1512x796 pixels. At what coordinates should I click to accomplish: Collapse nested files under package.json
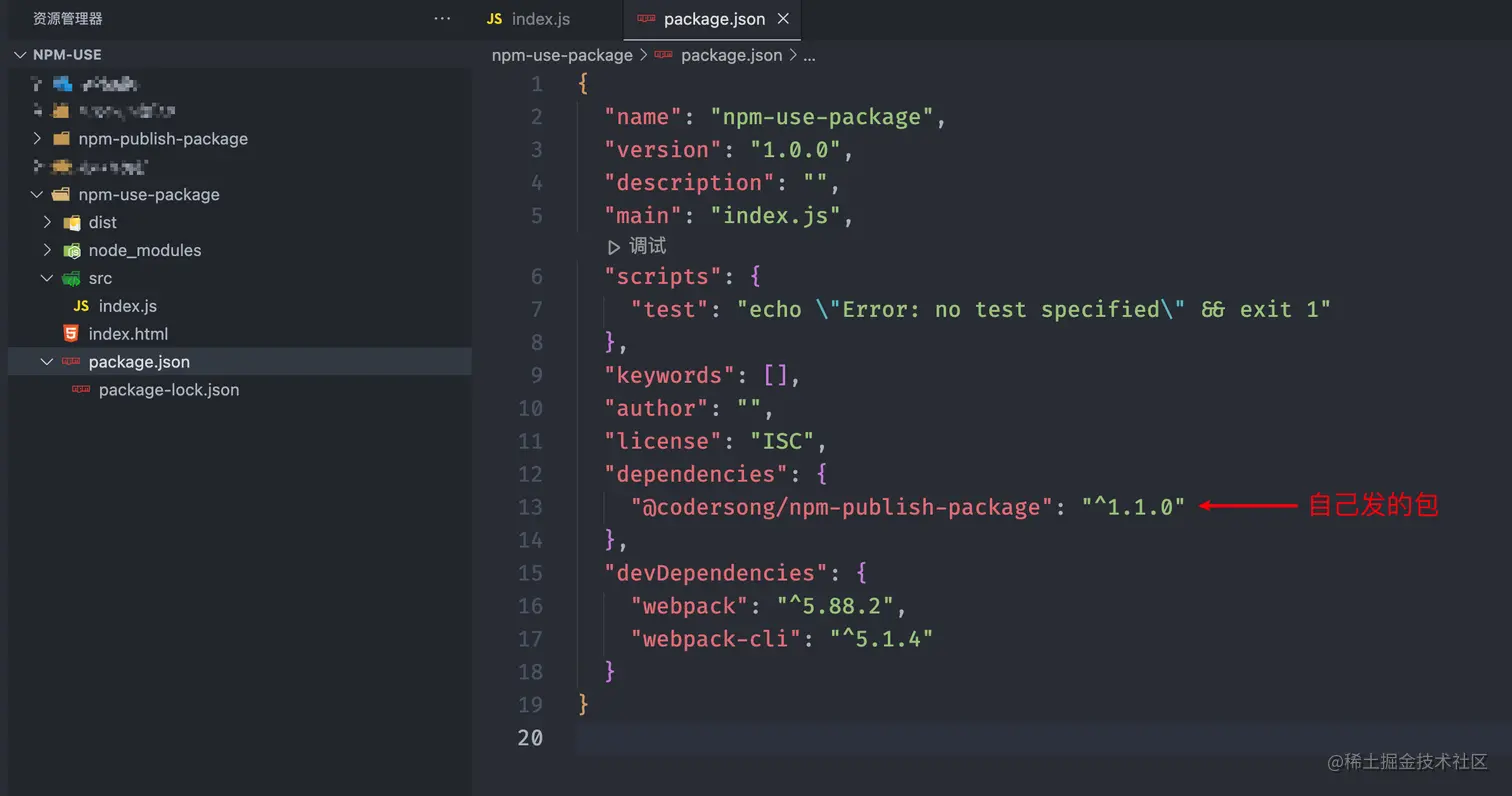[x=47, y=362]
